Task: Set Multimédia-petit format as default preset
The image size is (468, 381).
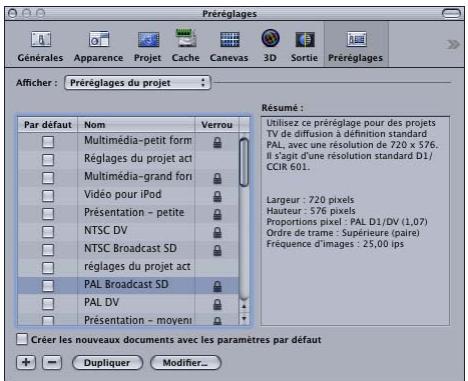Action: [x=48, y=142]
